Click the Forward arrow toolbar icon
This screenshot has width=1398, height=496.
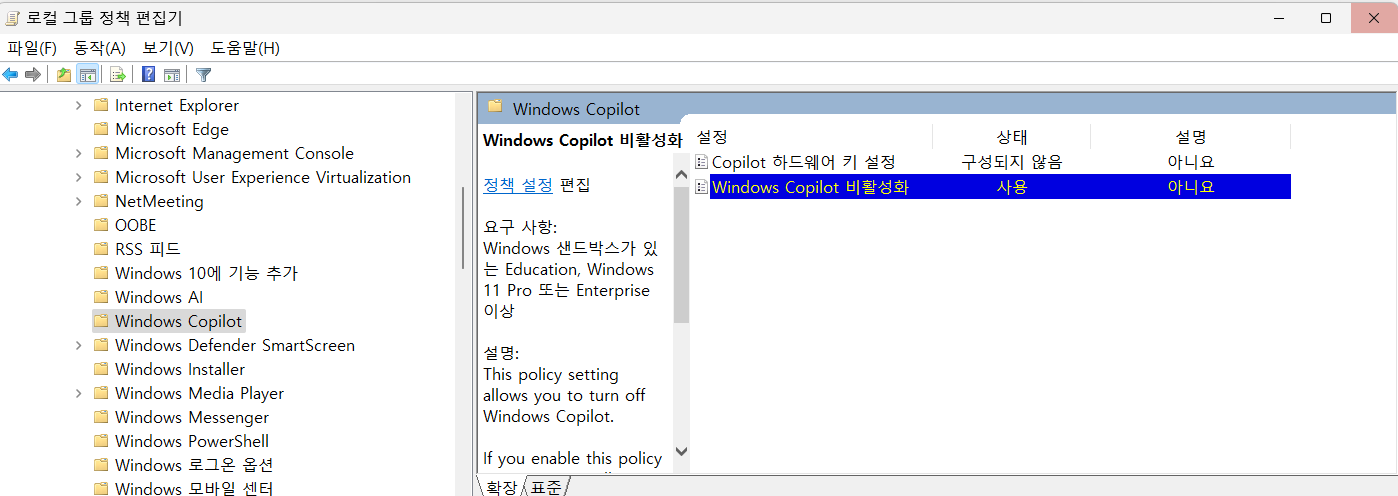coord(33,75)
